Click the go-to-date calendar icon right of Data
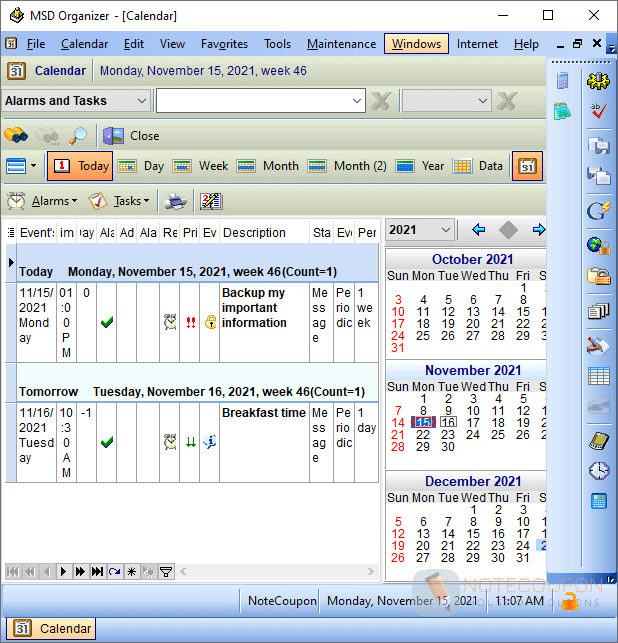This screenshot has height=643, width=618. click(527, 166)
